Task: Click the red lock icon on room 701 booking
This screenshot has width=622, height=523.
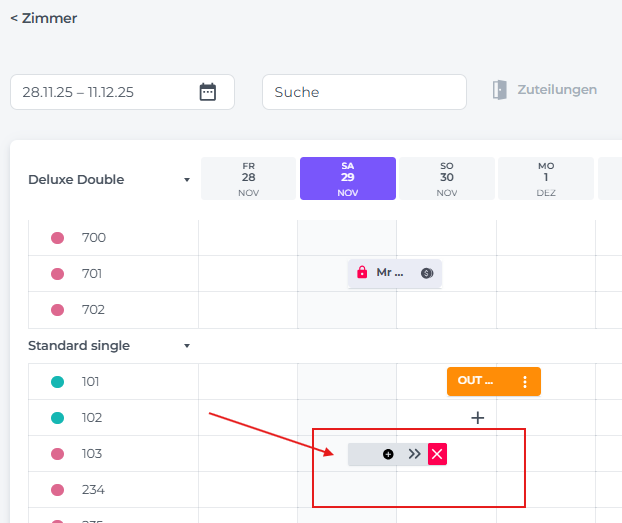Action: click(362, 273)
